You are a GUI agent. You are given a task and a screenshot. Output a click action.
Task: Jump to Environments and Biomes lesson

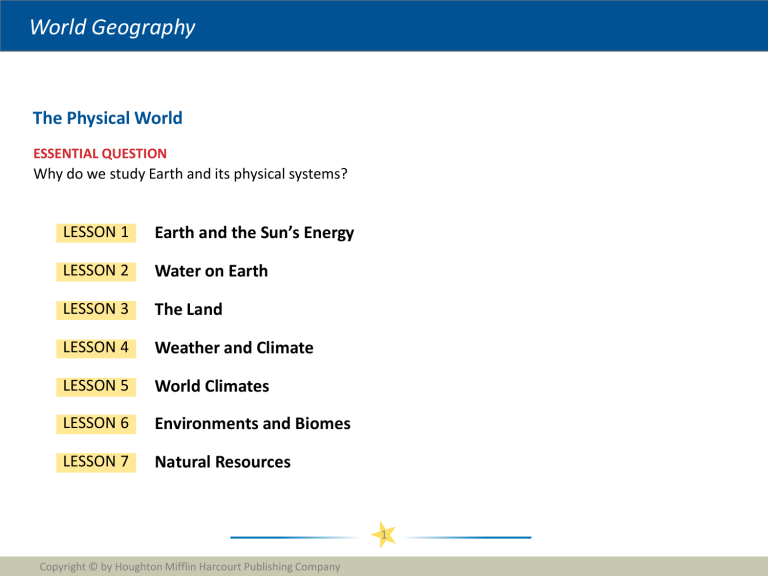(x=252, y=424)
